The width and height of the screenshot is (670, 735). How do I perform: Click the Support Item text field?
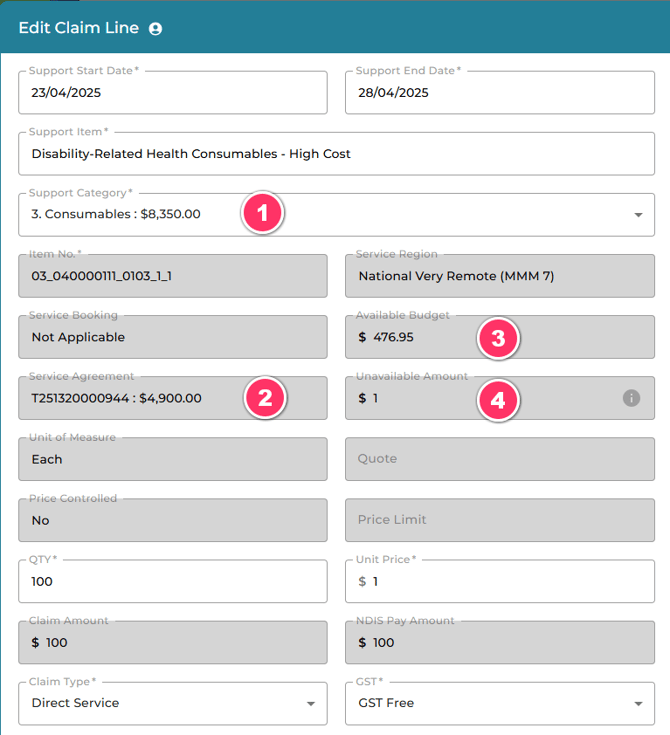[x=336, y=154]
